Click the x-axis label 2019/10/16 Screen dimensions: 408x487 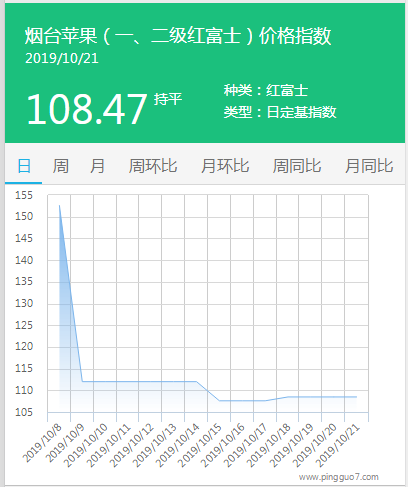pyautogui.click(x=223, y=445)
